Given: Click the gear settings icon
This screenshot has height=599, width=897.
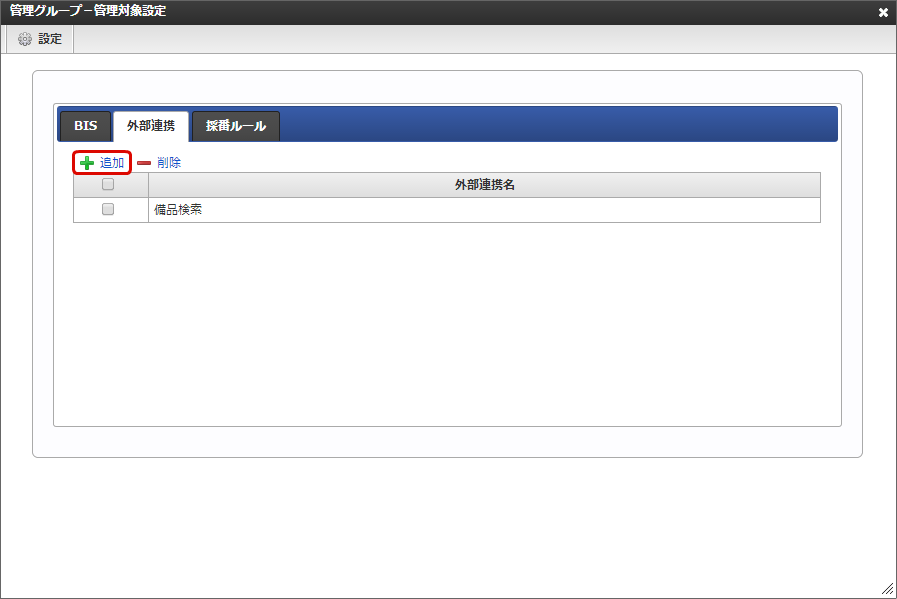Looking at the screenshot, I should click(x=25, y=39).
